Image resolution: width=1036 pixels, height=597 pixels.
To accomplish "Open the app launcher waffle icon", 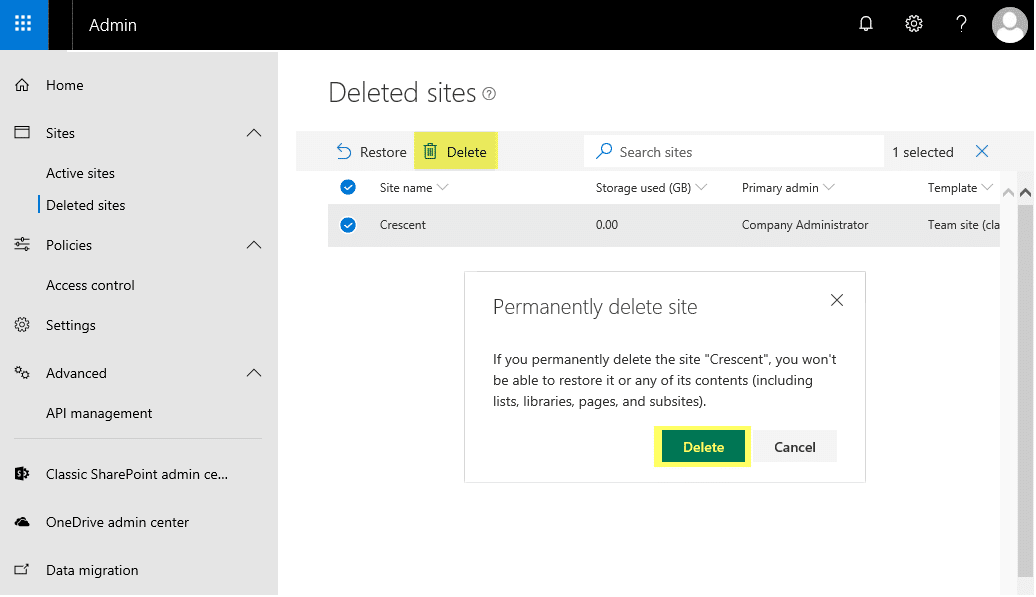I will pos(23,24).
